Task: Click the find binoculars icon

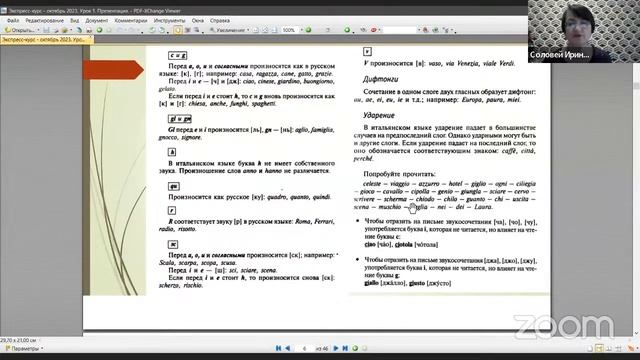Action: [x=425, y=30]
